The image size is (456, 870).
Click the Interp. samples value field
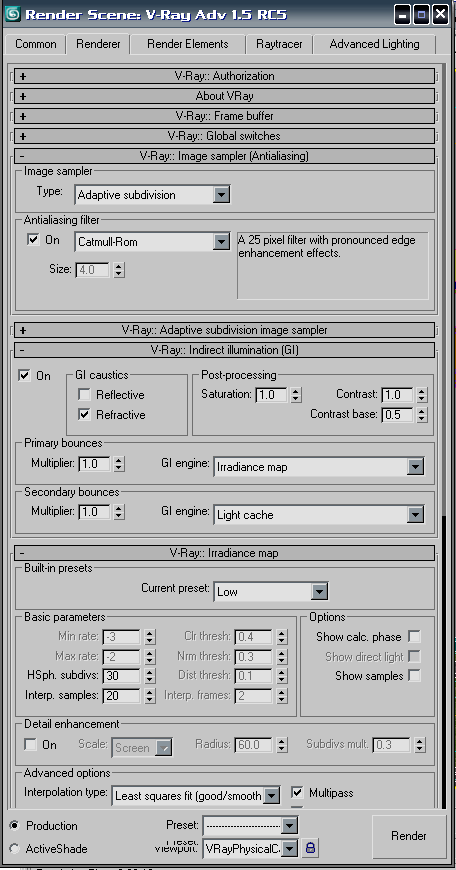[x=121, y=695]
